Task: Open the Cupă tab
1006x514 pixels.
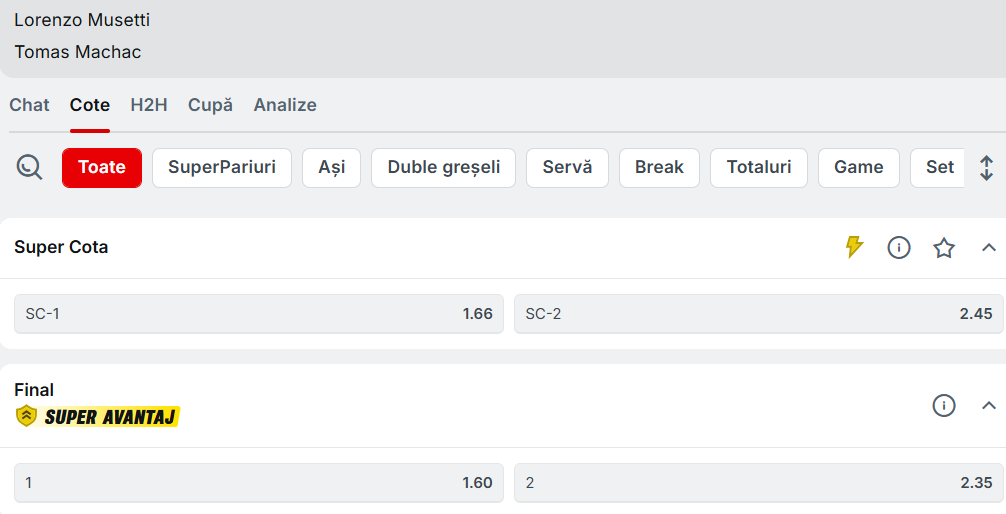Action: click(x=210, y=105)
